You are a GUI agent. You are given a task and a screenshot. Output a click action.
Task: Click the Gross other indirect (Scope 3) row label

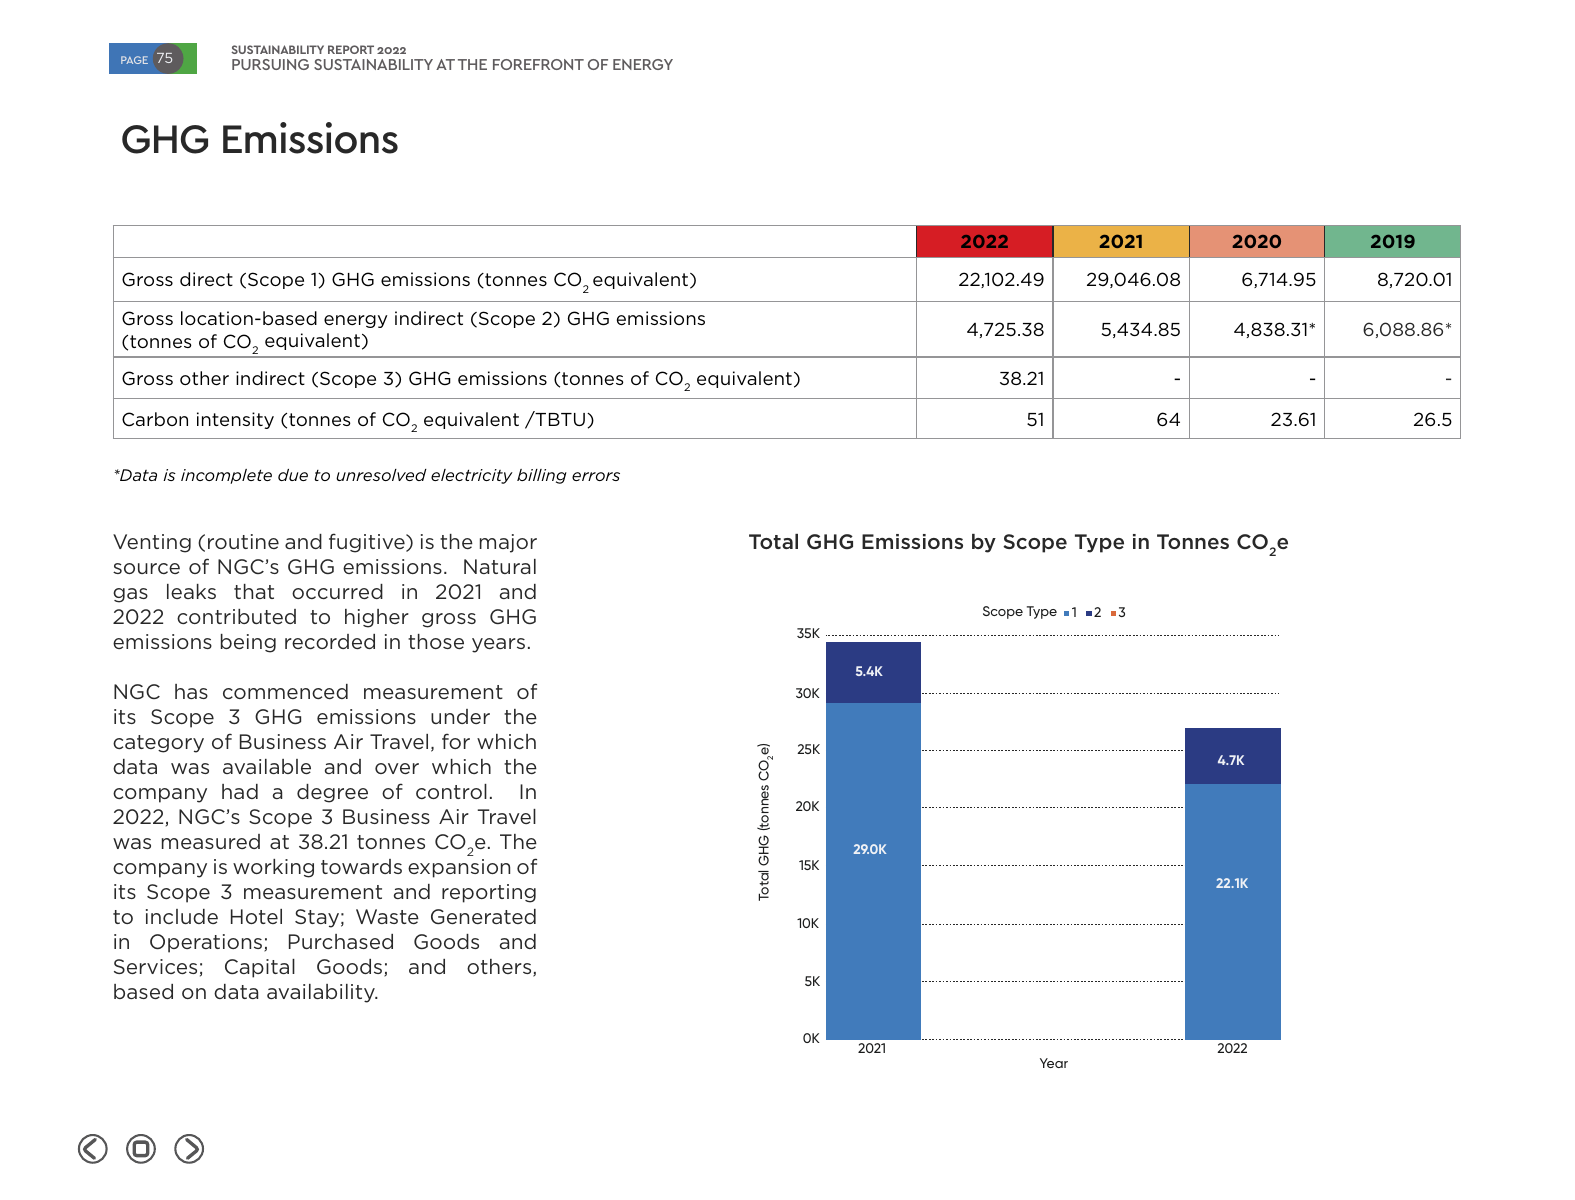click(461, 380)
